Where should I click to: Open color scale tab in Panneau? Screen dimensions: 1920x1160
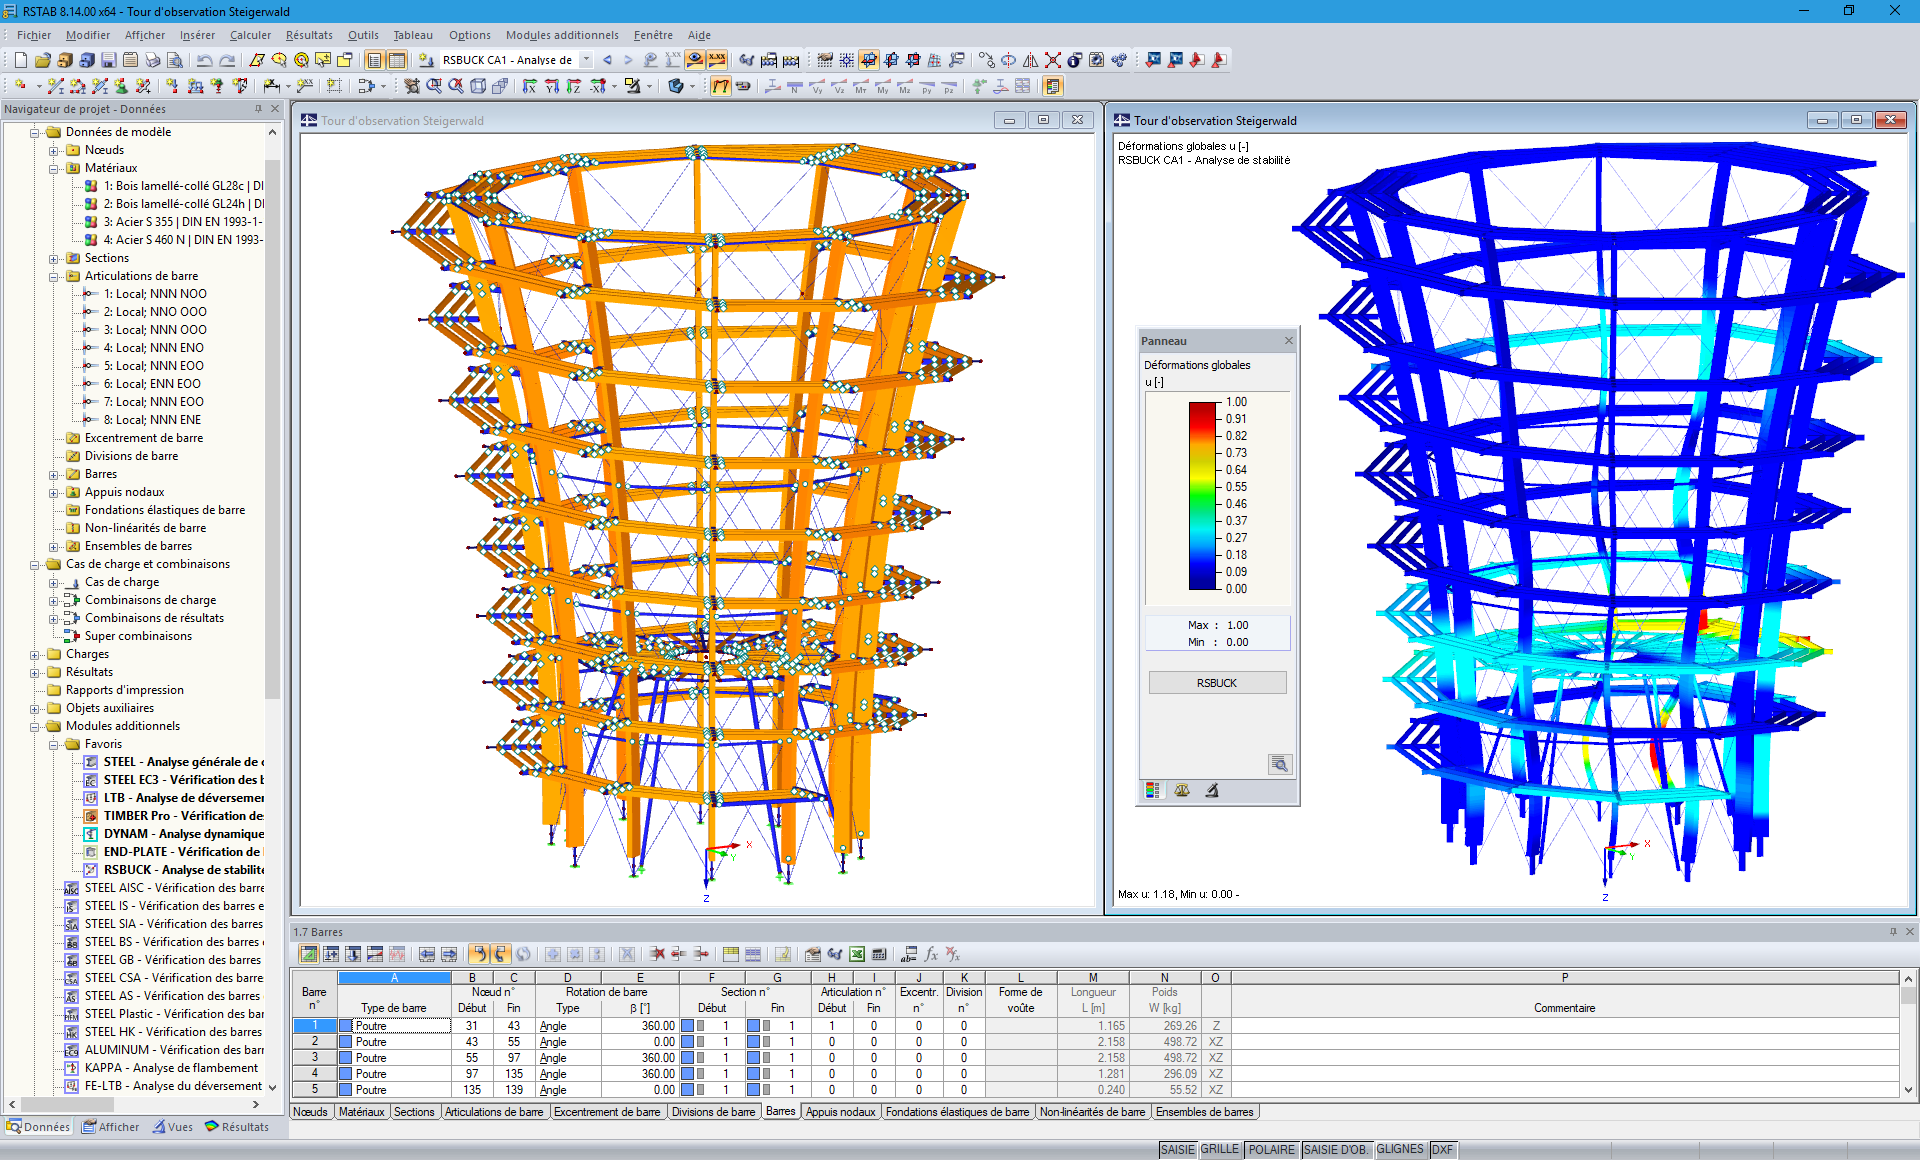[1153, 790]
